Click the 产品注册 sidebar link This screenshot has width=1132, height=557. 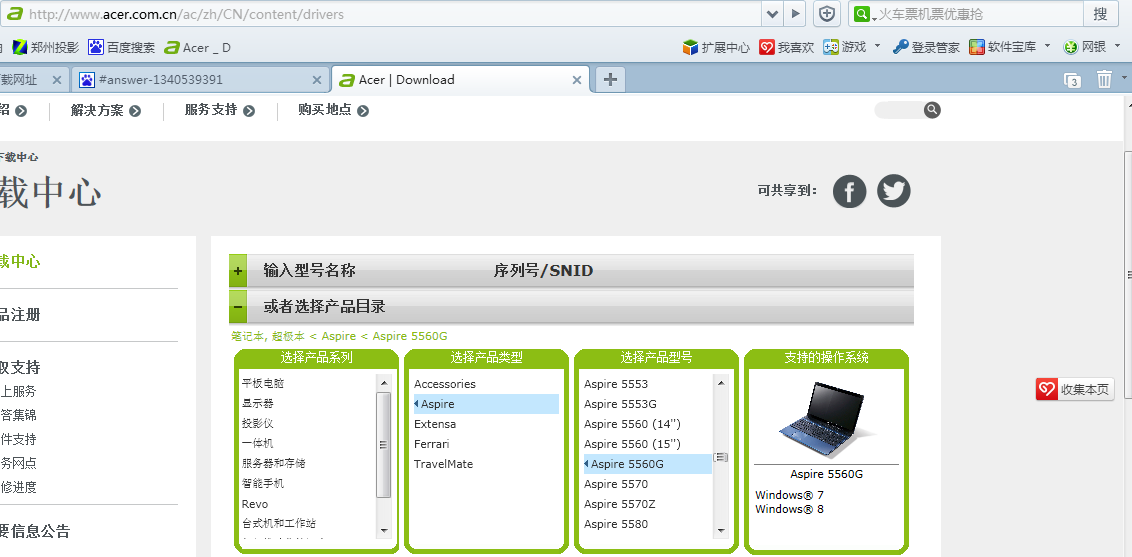point(19,315)
